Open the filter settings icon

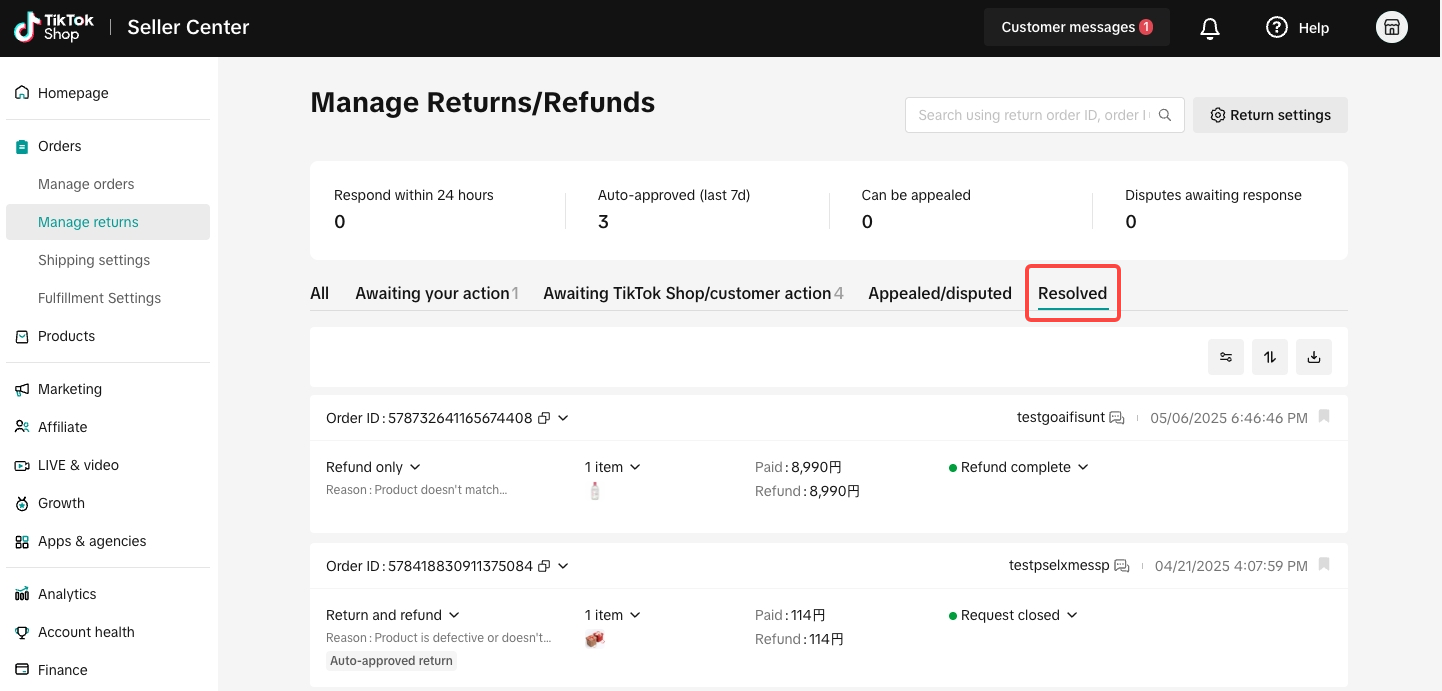pos(1226,357)
